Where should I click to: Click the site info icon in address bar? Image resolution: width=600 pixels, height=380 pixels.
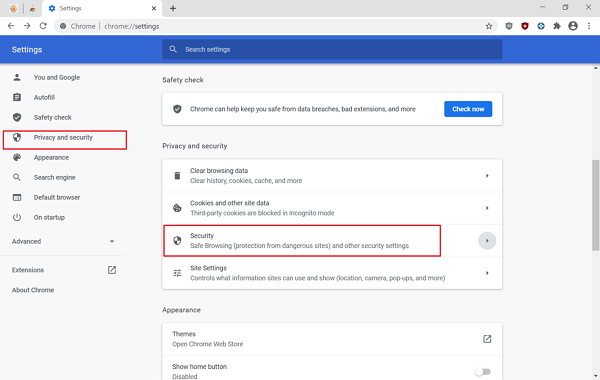tap(63, 26)
